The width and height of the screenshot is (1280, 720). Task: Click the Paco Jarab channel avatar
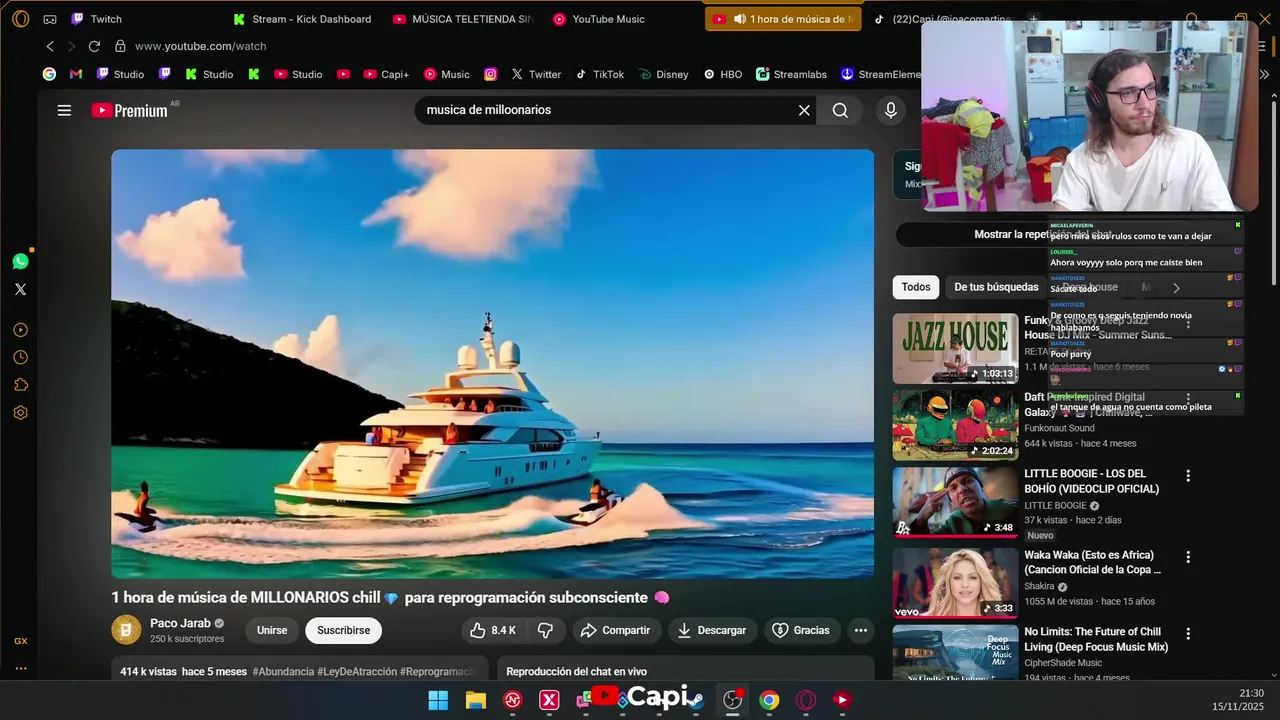[126, 630]
